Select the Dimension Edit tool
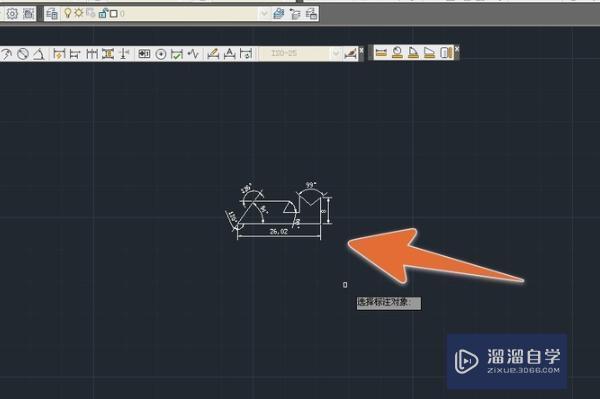The image size is (600, 399). 213,54
